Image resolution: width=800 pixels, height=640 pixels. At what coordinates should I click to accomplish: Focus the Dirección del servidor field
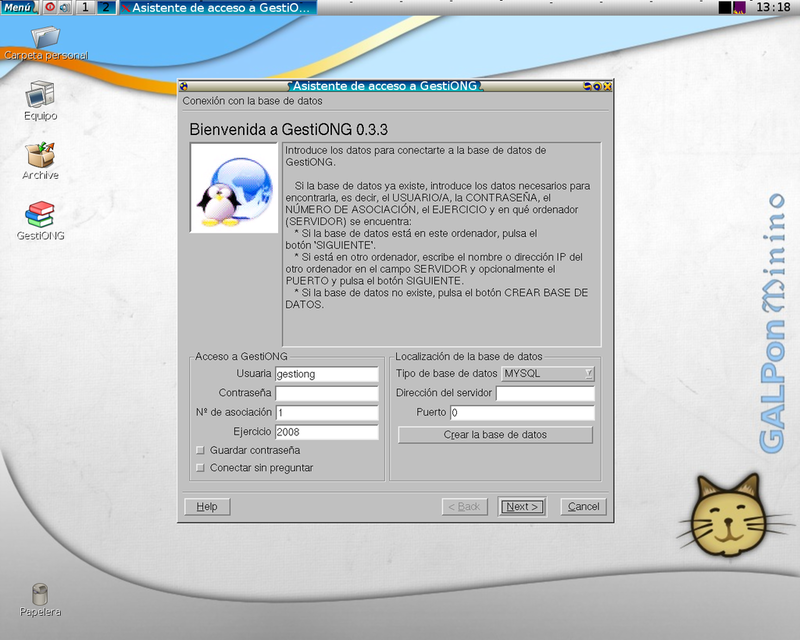pyautogui.click(x=545, y=393)
